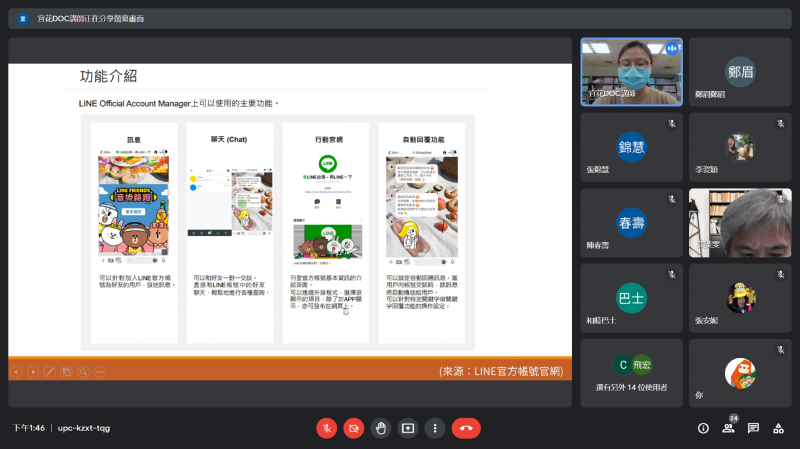This screenshot has width=800, height=449.
Task: Open slide show more options ellipsis
Action: point(101,372)
